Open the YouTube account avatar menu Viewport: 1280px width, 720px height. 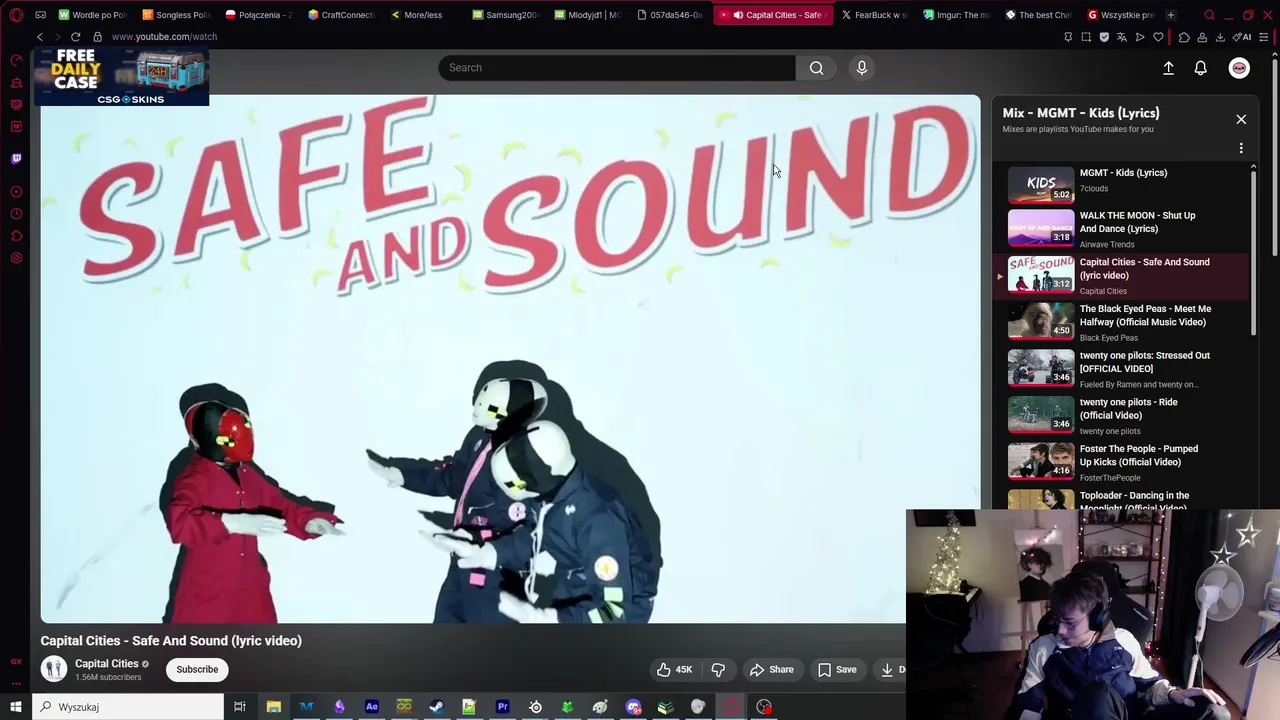(x=1239, y=68)
